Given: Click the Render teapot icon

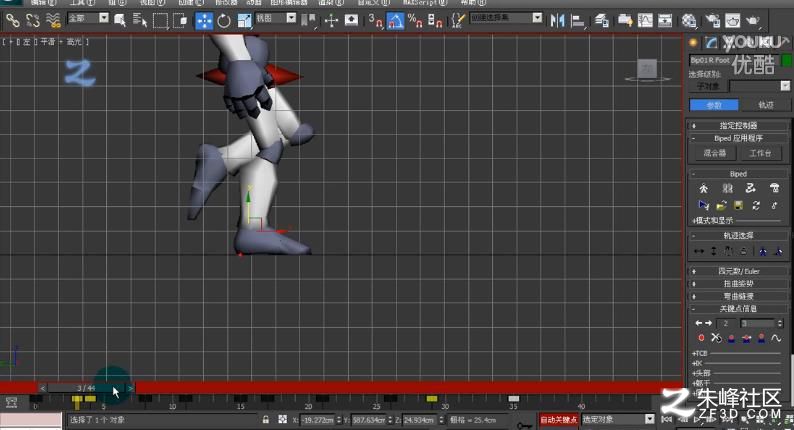Looking at the screenshot, I should 752,21.
